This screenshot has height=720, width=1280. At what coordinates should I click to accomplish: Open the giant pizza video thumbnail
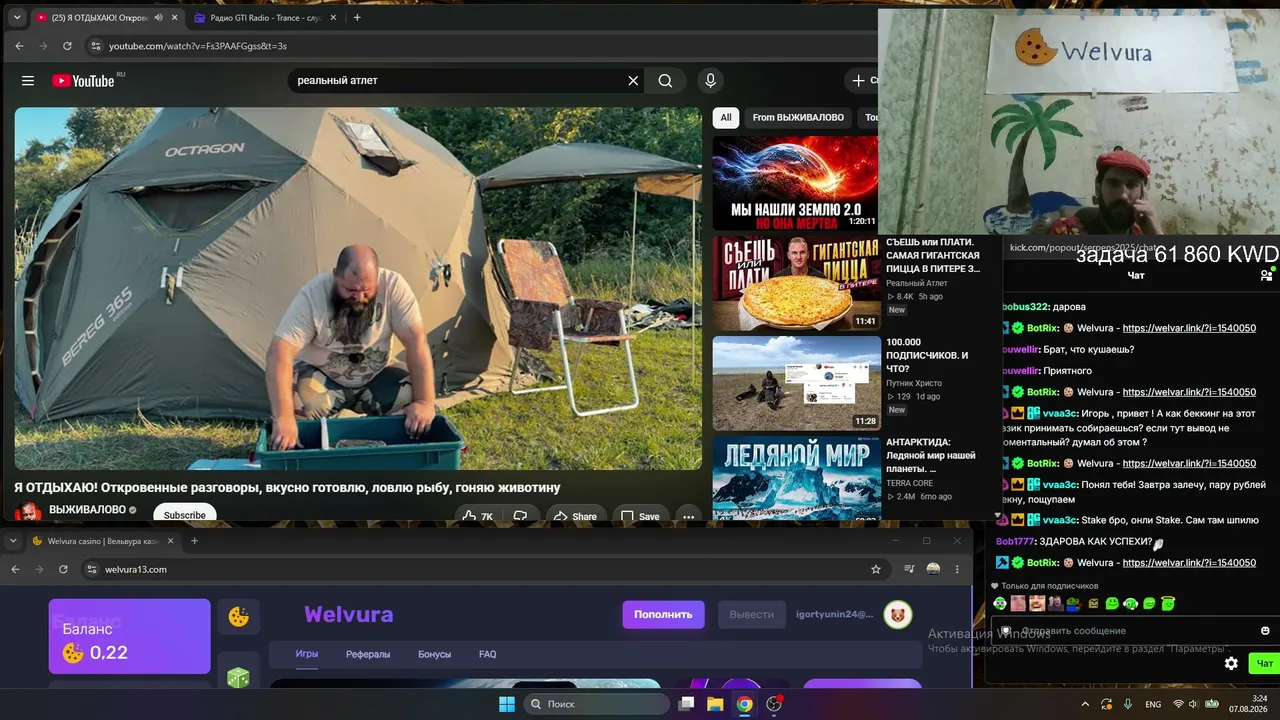pos(796,283)
